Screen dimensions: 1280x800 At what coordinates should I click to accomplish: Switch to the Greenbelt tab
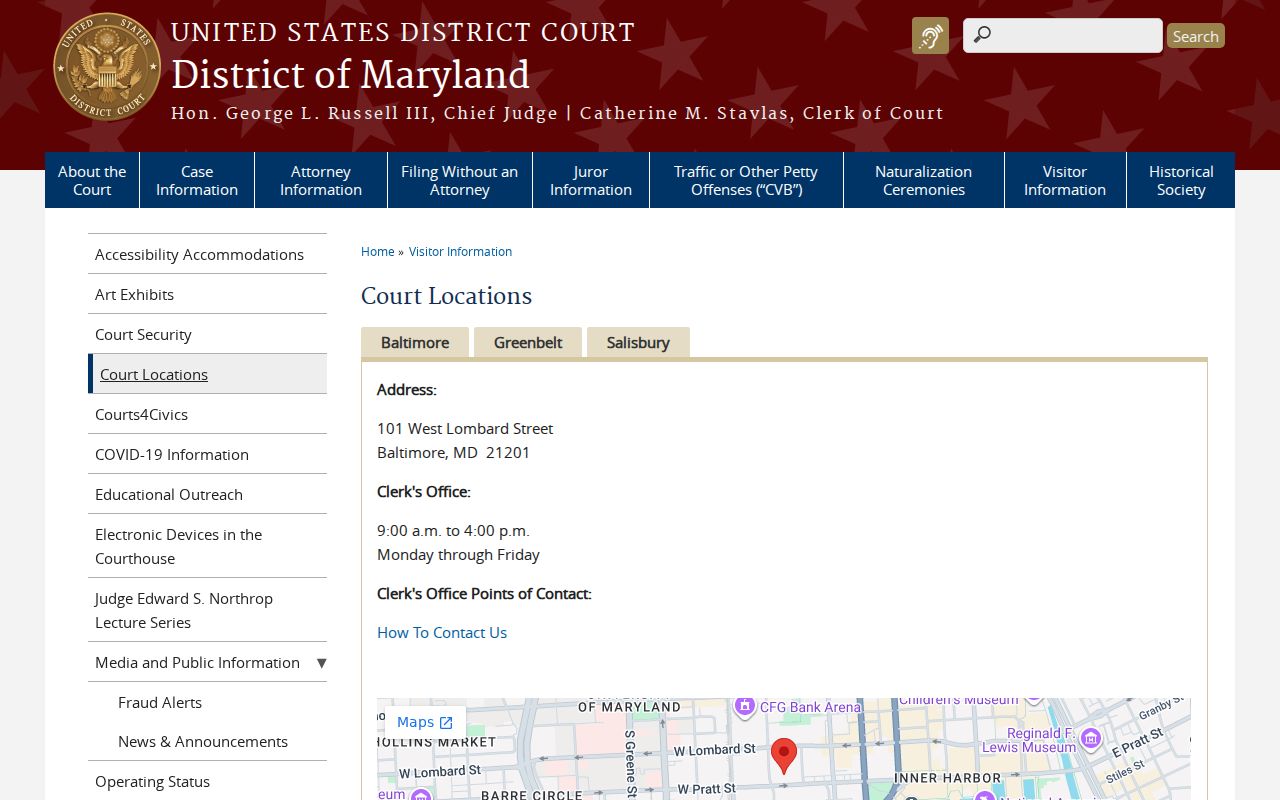(x=528, y=342)
